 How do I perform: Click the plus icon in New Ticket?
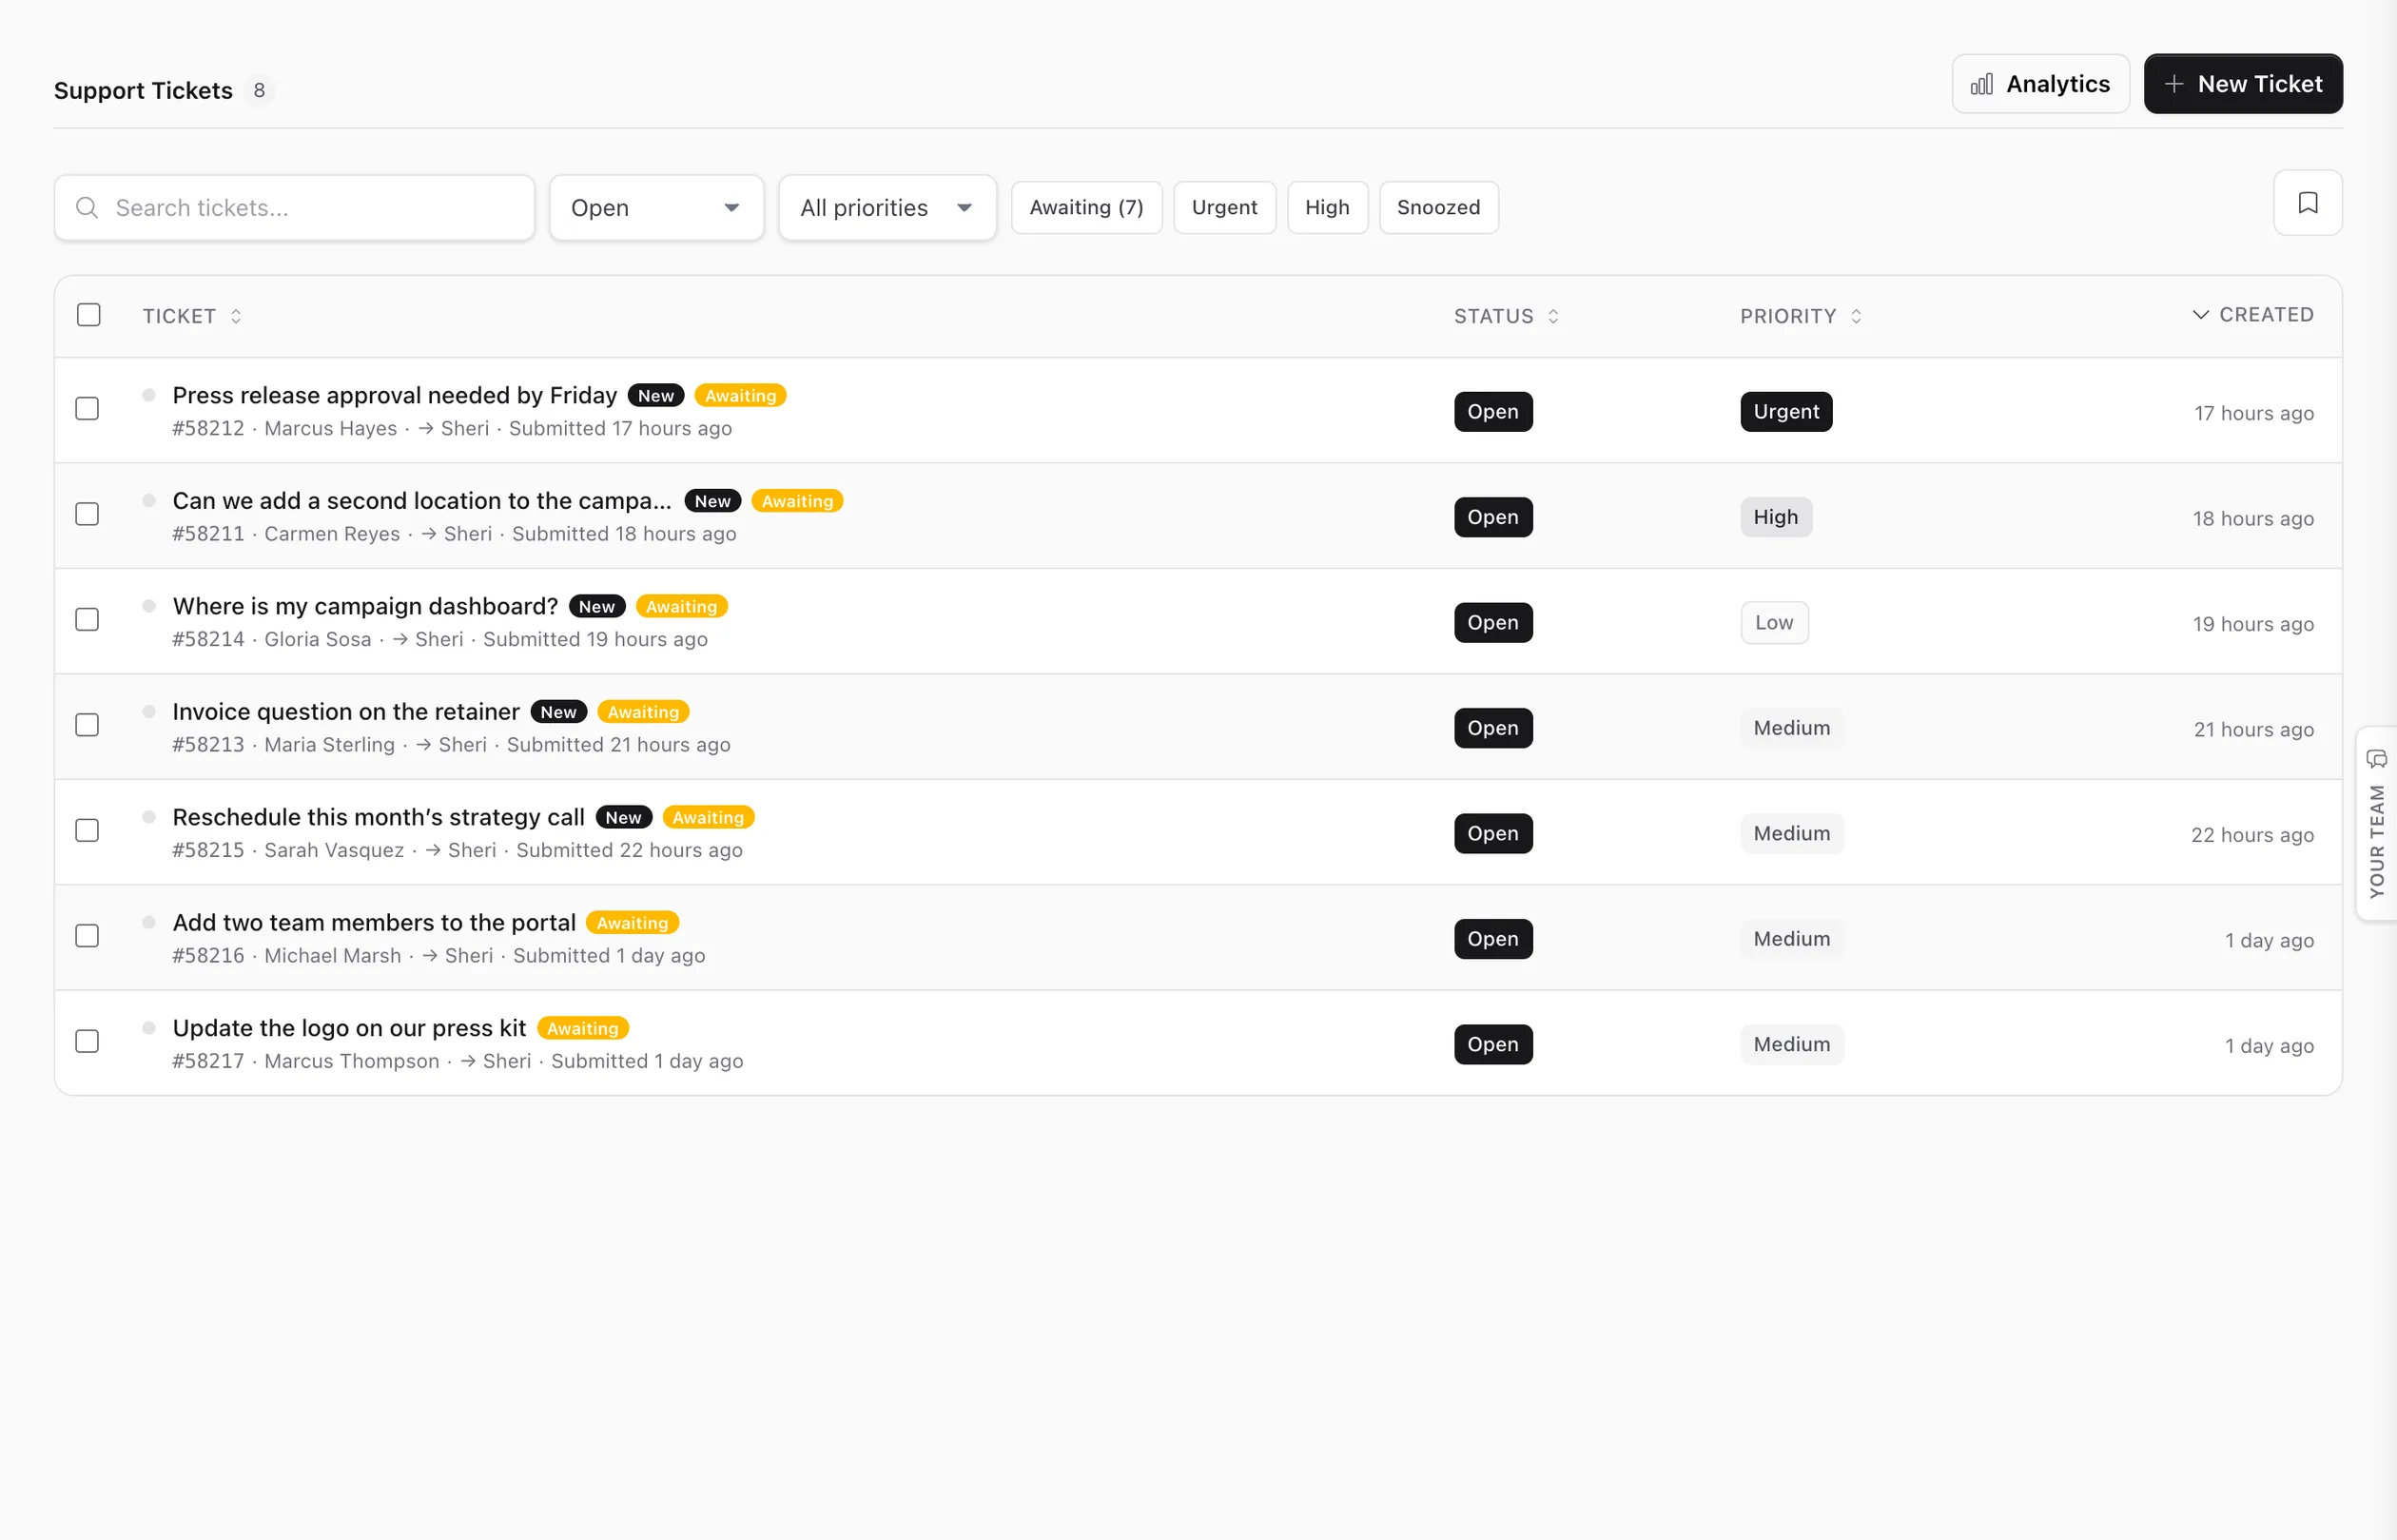tap(2173, 84)
